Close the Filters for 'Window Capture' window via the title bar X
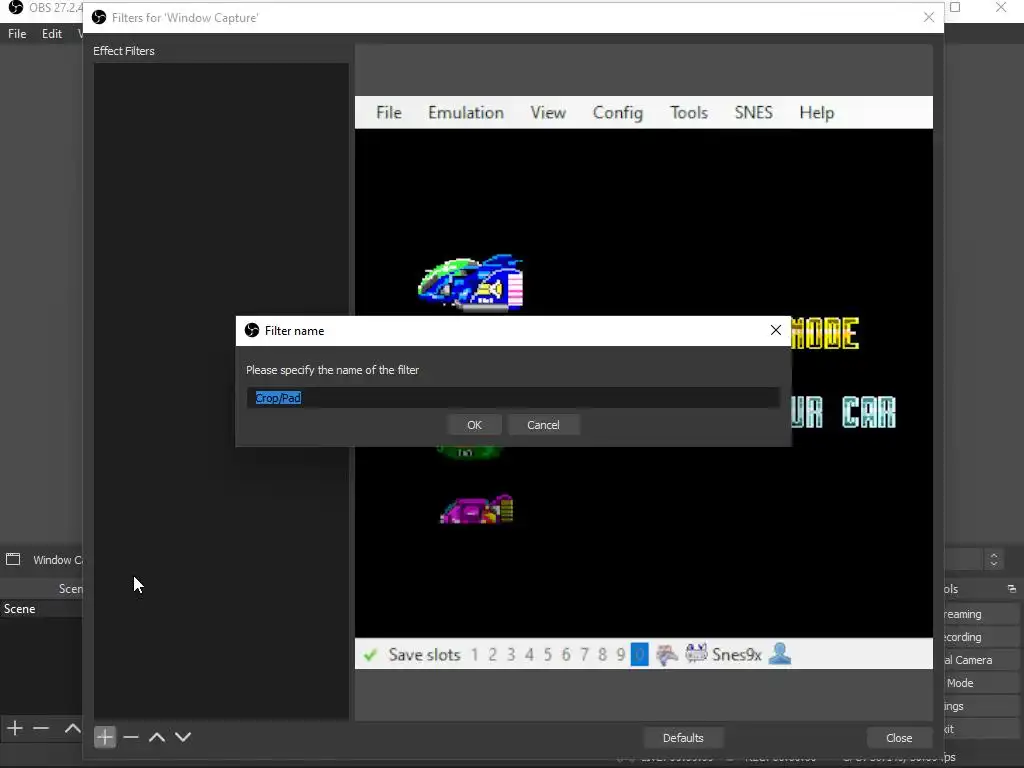Screen dimensions: 1024x768 [x=929, y=17]
